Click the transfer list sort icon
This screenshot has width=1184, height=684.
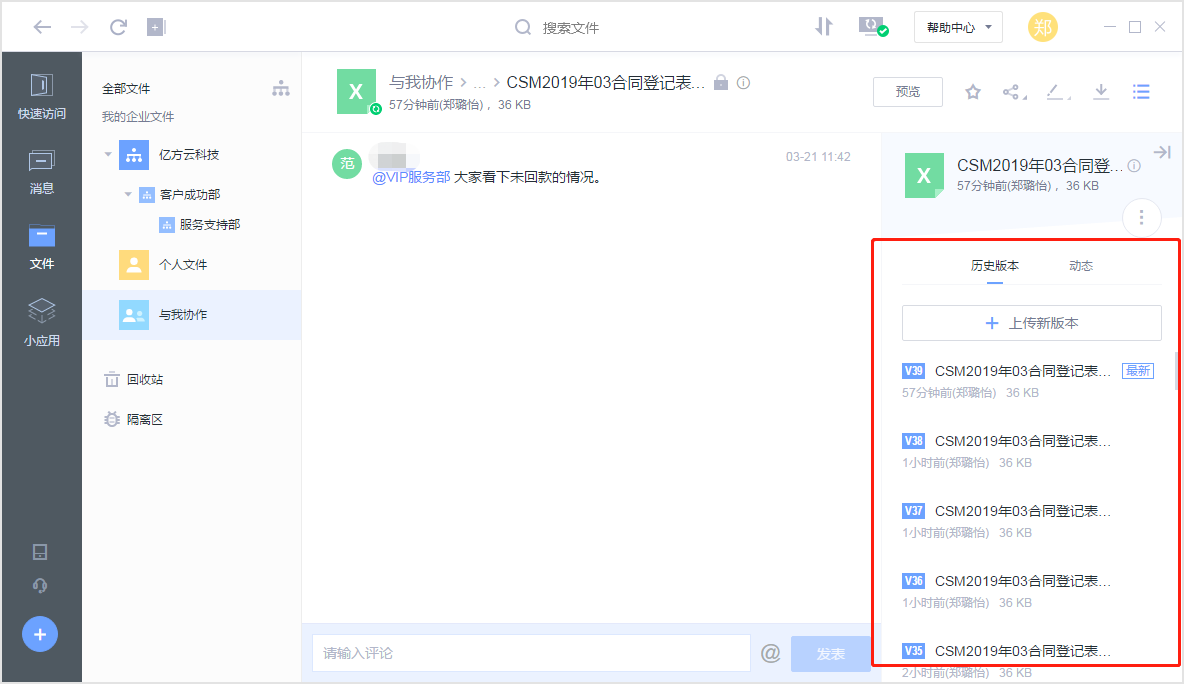823,26
